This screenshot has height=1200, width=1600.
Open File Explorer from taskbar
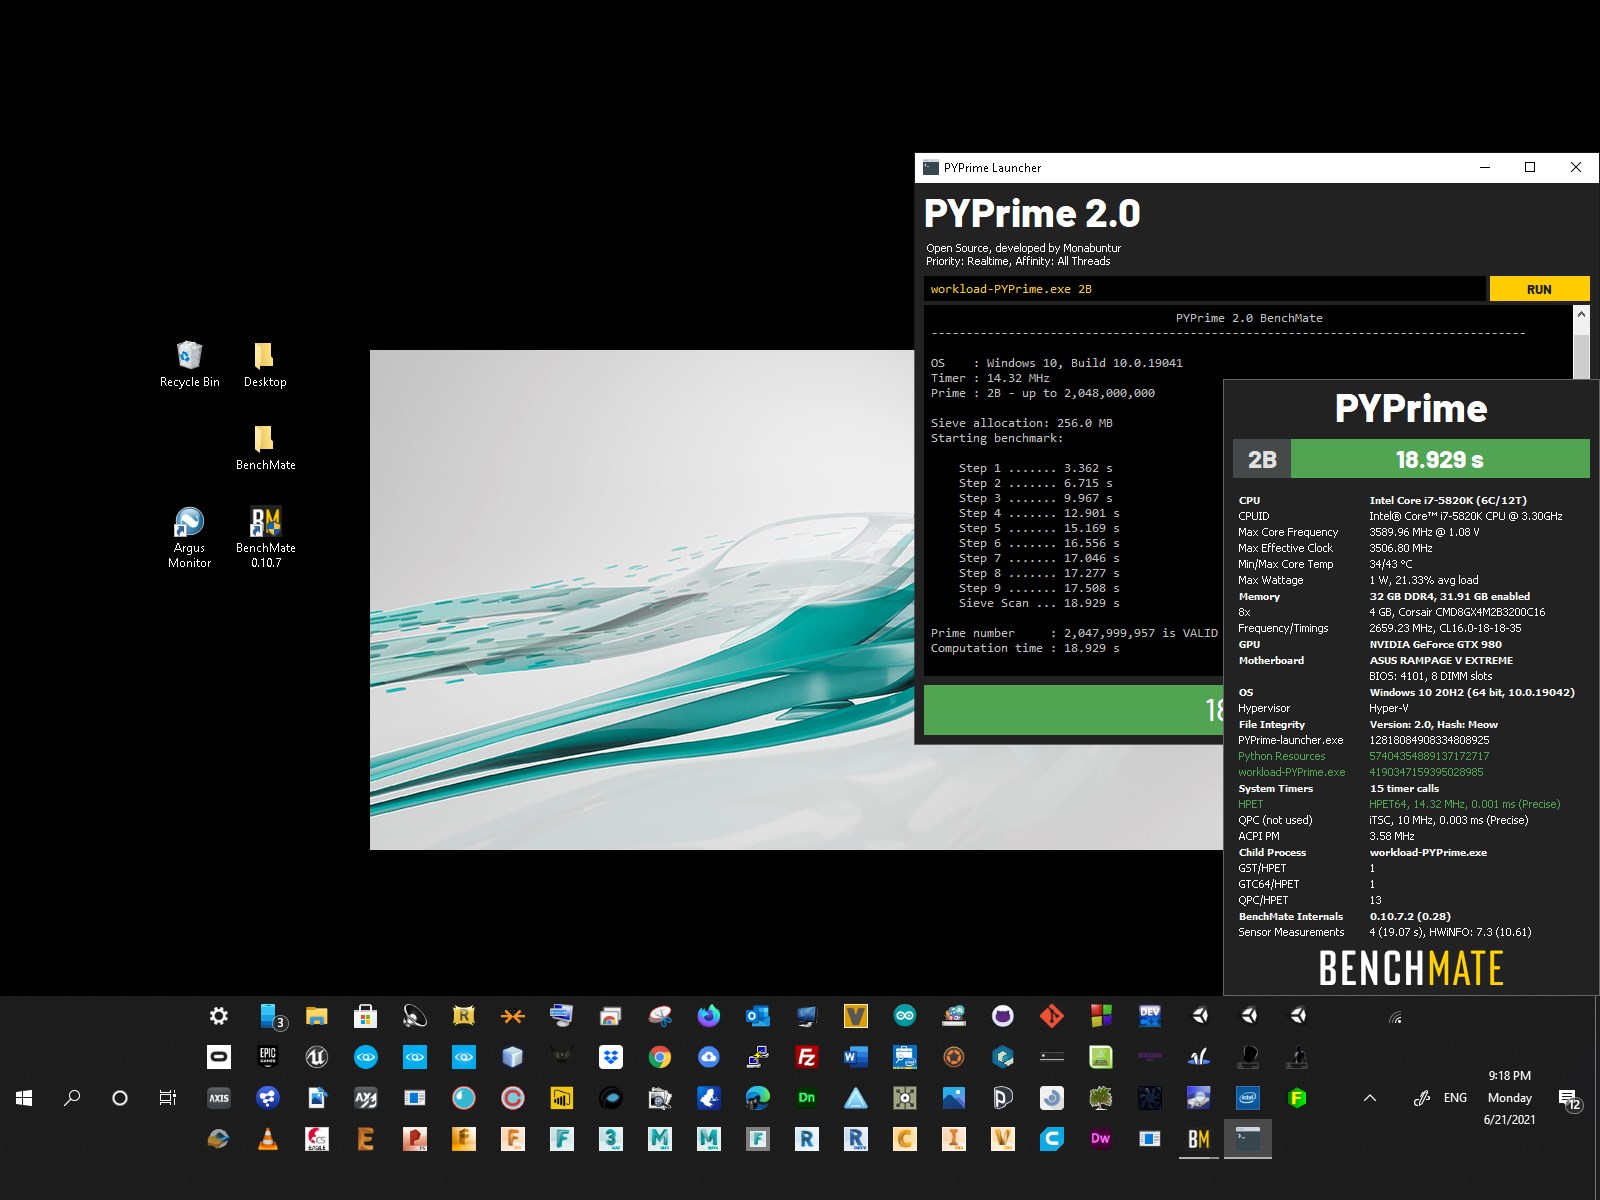[317, 1016]
